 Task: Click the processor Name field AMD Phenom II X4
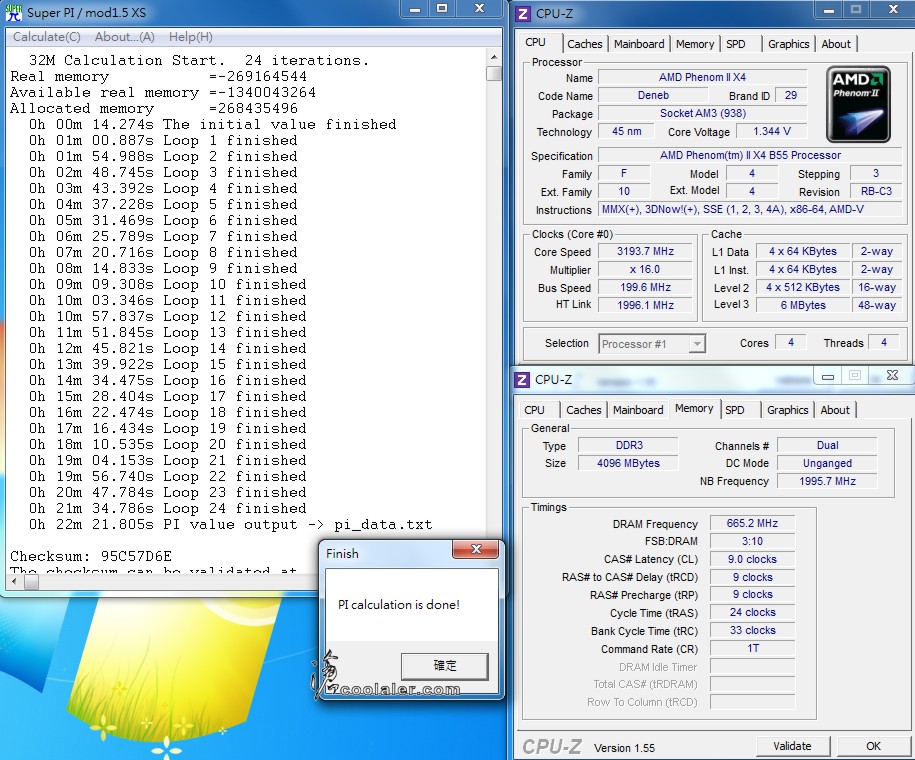pyautogui.click(x=702, y=77)
